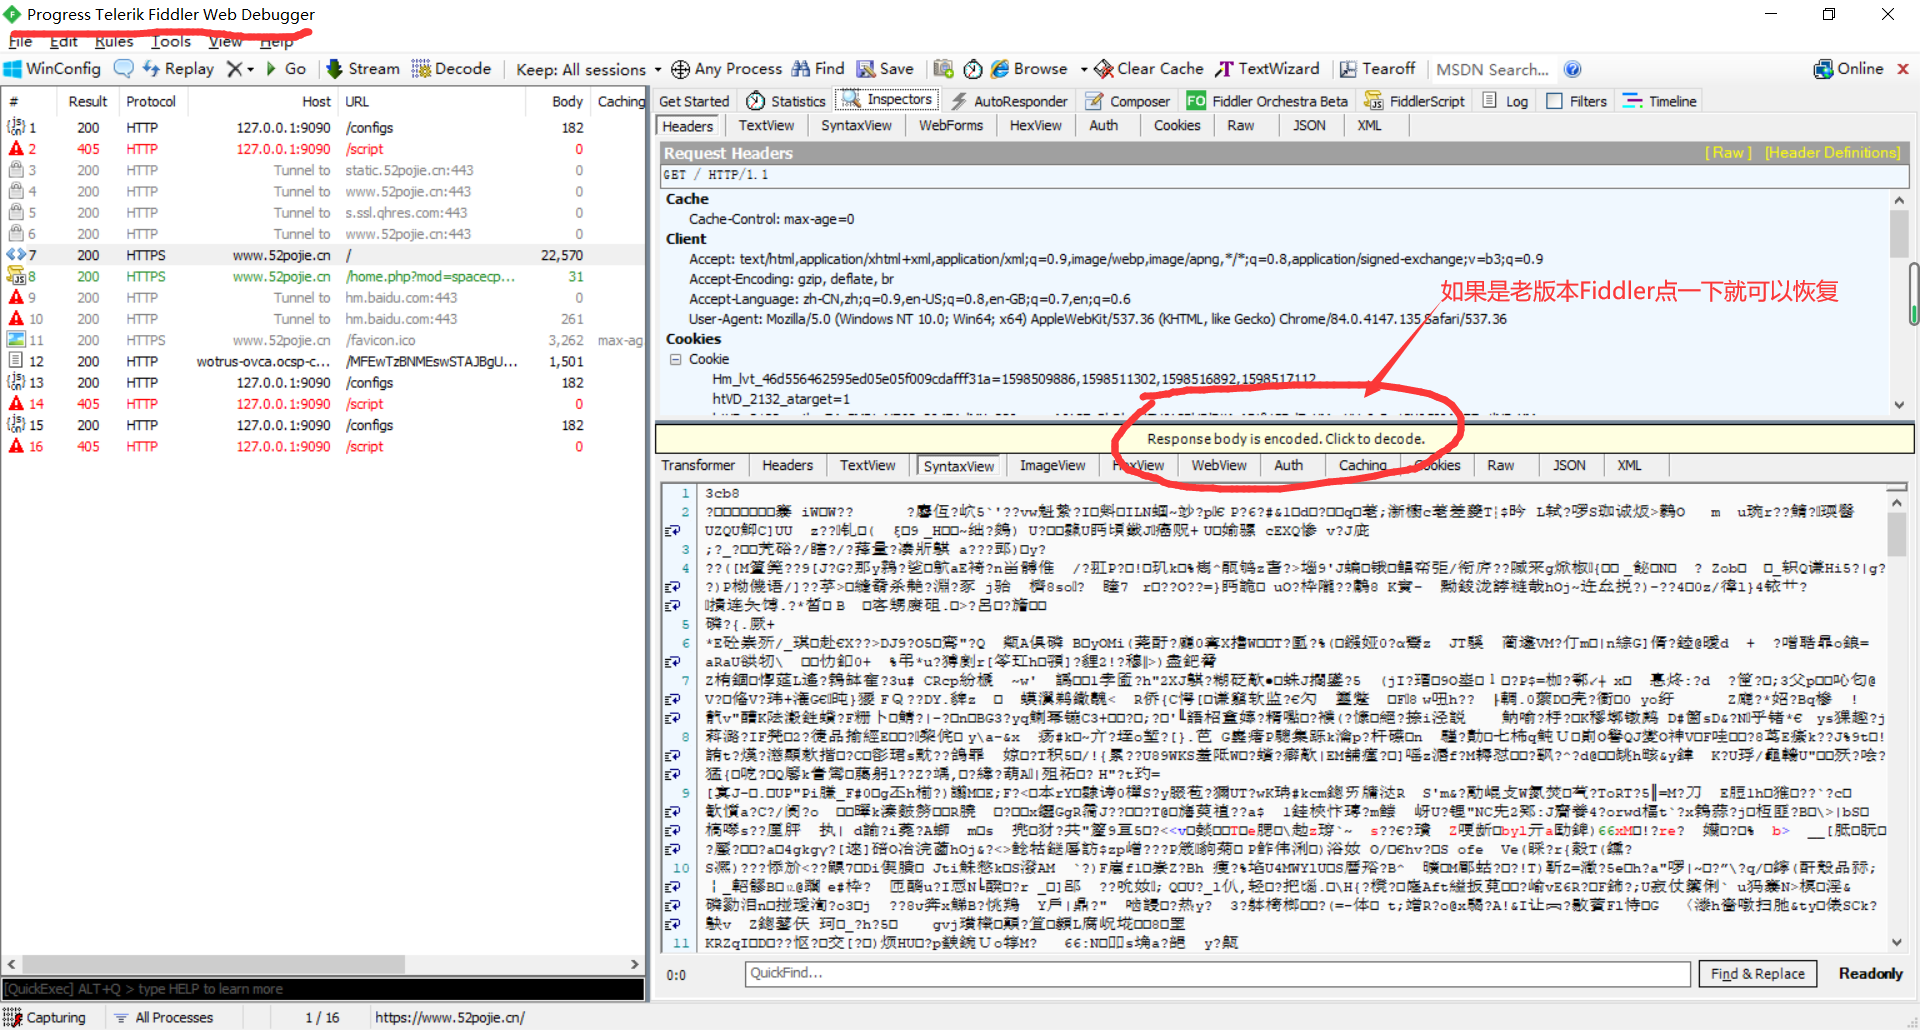This screenshot has height=1030, width=1920.
Task: Open Find sessions binoculars
Action: (819, 69)
